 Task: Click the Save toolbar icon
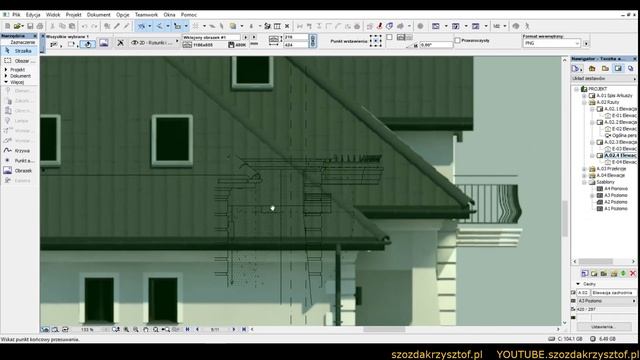pos(30,26)
